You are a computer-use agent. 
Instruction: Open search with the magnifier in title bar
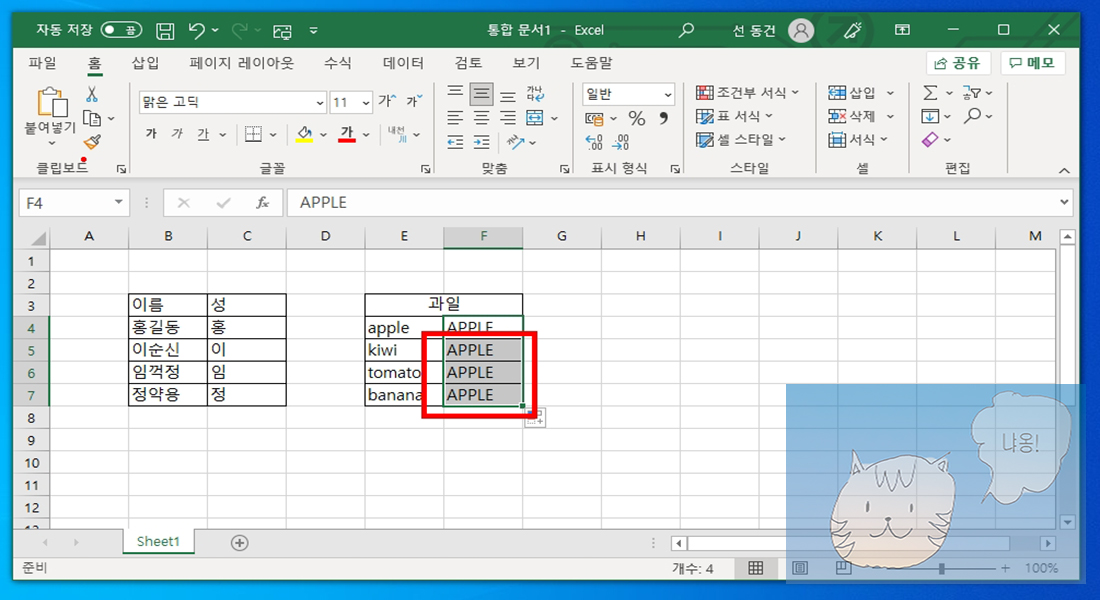click(686, 30)
